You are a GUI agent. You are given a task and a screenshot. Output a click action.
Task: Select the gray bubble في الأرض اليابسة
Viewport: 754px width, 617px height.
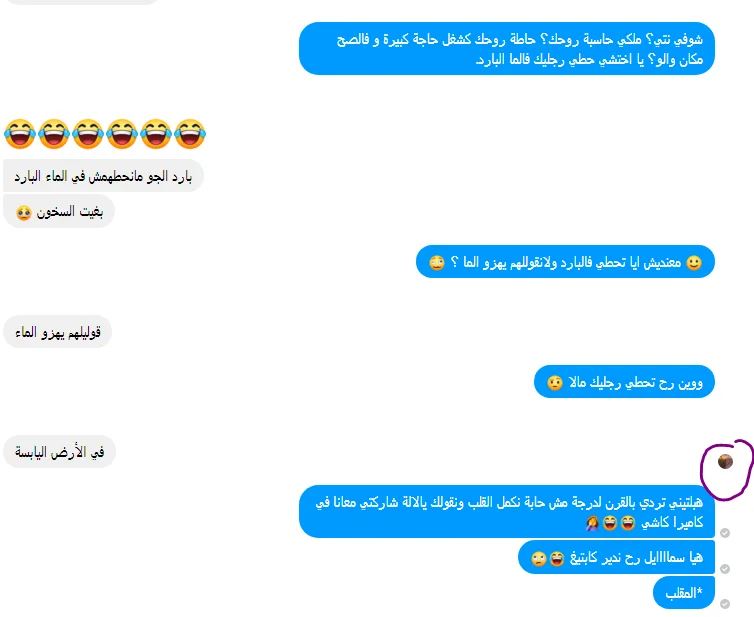point(60,452)
